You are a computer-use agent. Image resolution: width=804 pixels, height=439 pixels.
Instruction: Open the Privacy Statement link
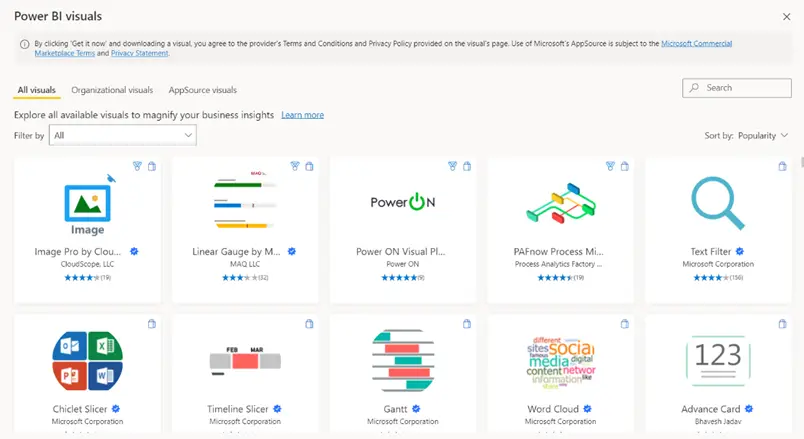pyautogui.click(x=139, y=53)
